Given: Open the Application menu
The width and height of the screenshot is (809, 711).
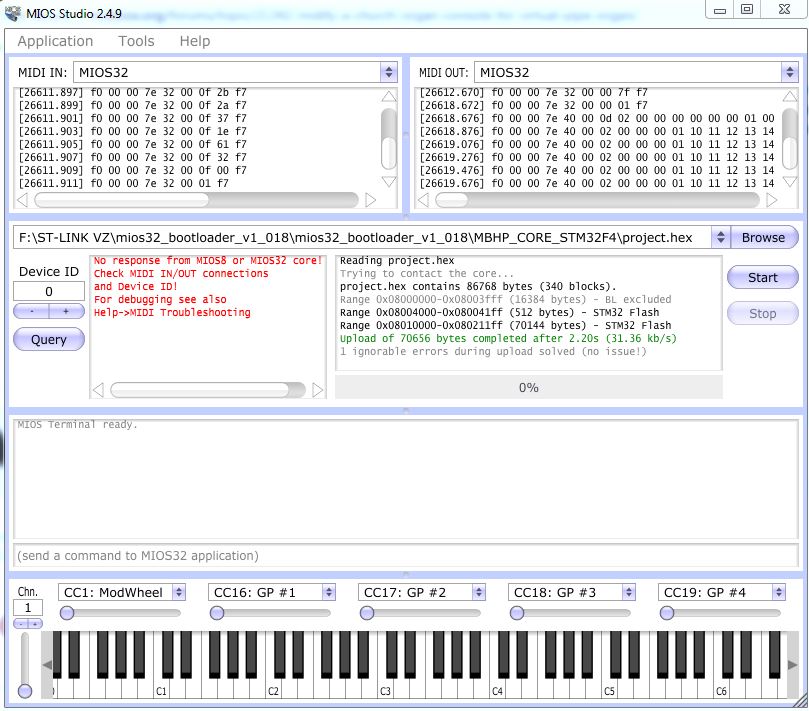Looking at the screenshot, I should point(55,41).
